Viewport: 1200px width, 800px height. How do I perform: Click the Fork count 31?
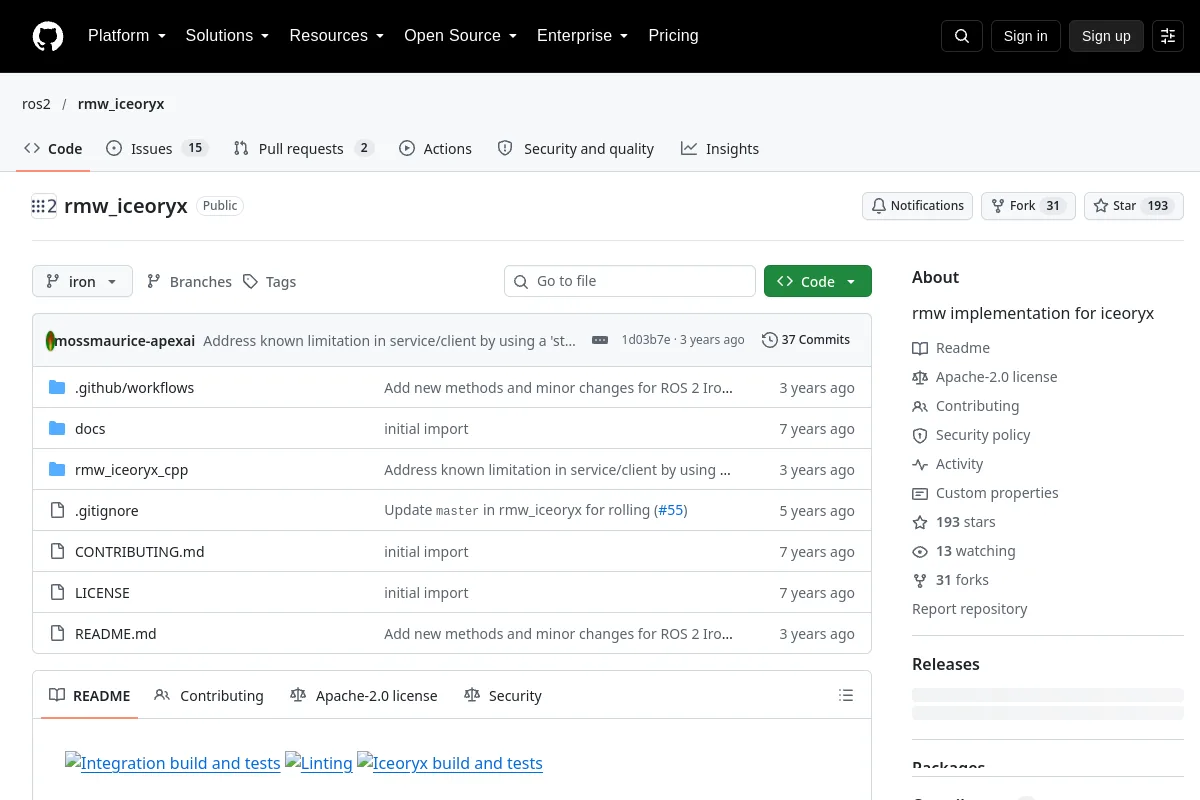pyautogui.click(x=1052, y=206)
